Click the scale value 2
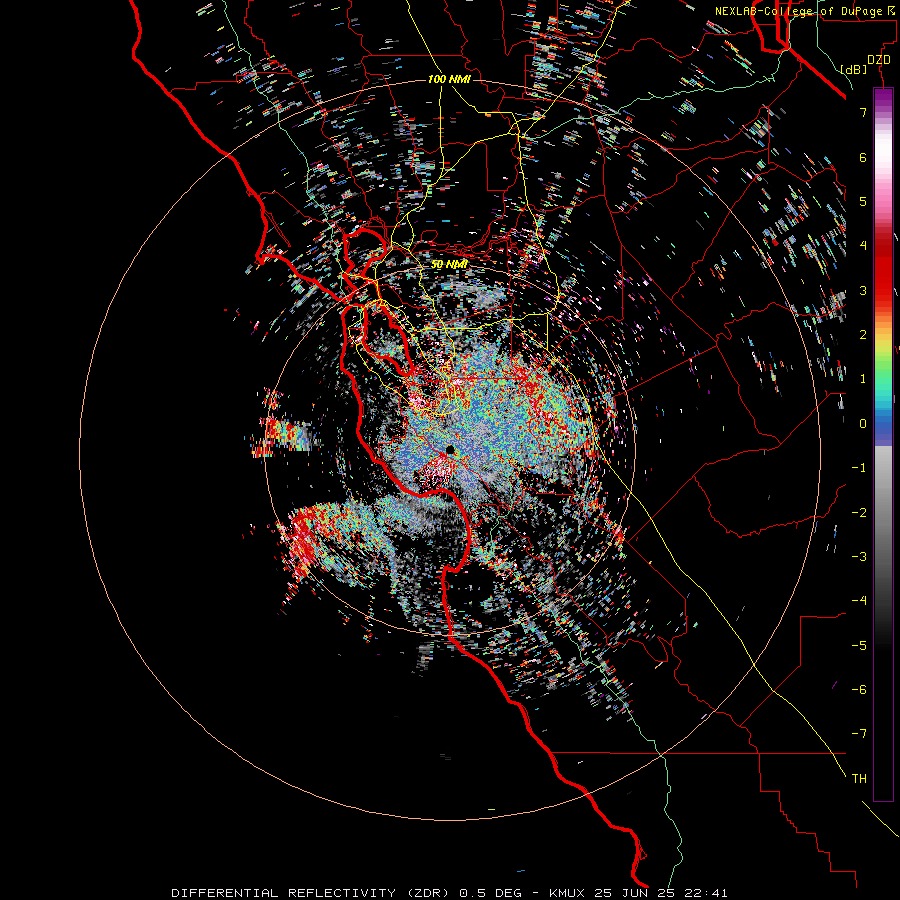This screenshot has height=900, width=900. tap(863, 335)
